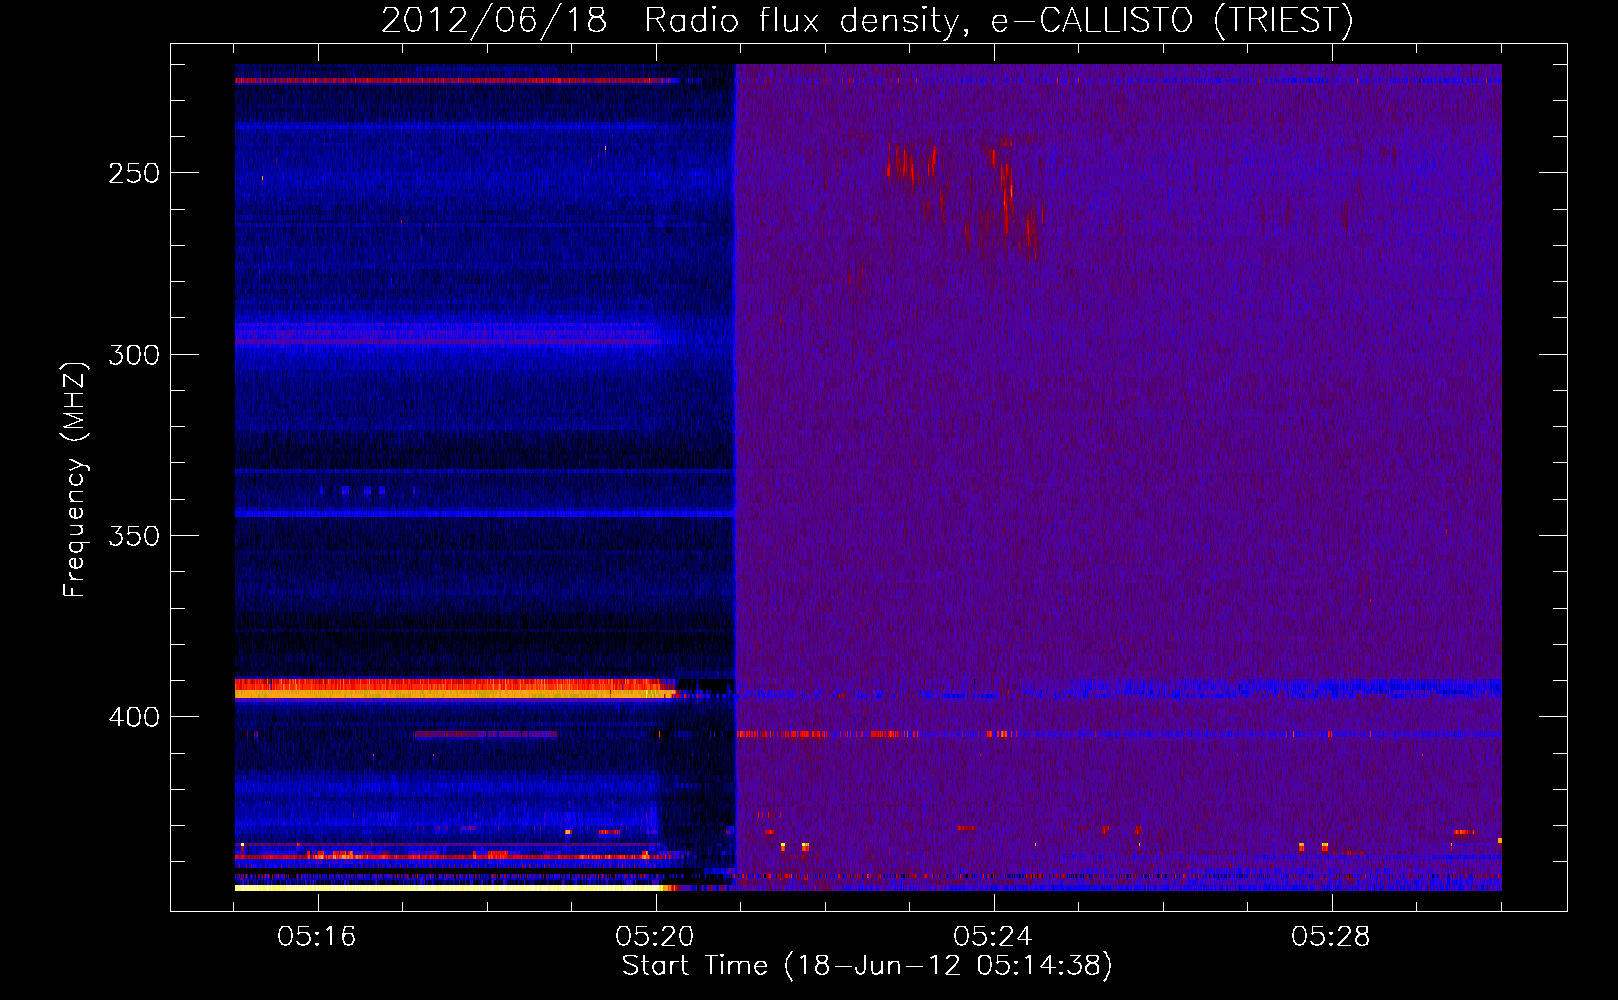This screenshot has width=1618, height=1000.
Task: Click the 250 frequency tick label
Action: click(134, 173)
